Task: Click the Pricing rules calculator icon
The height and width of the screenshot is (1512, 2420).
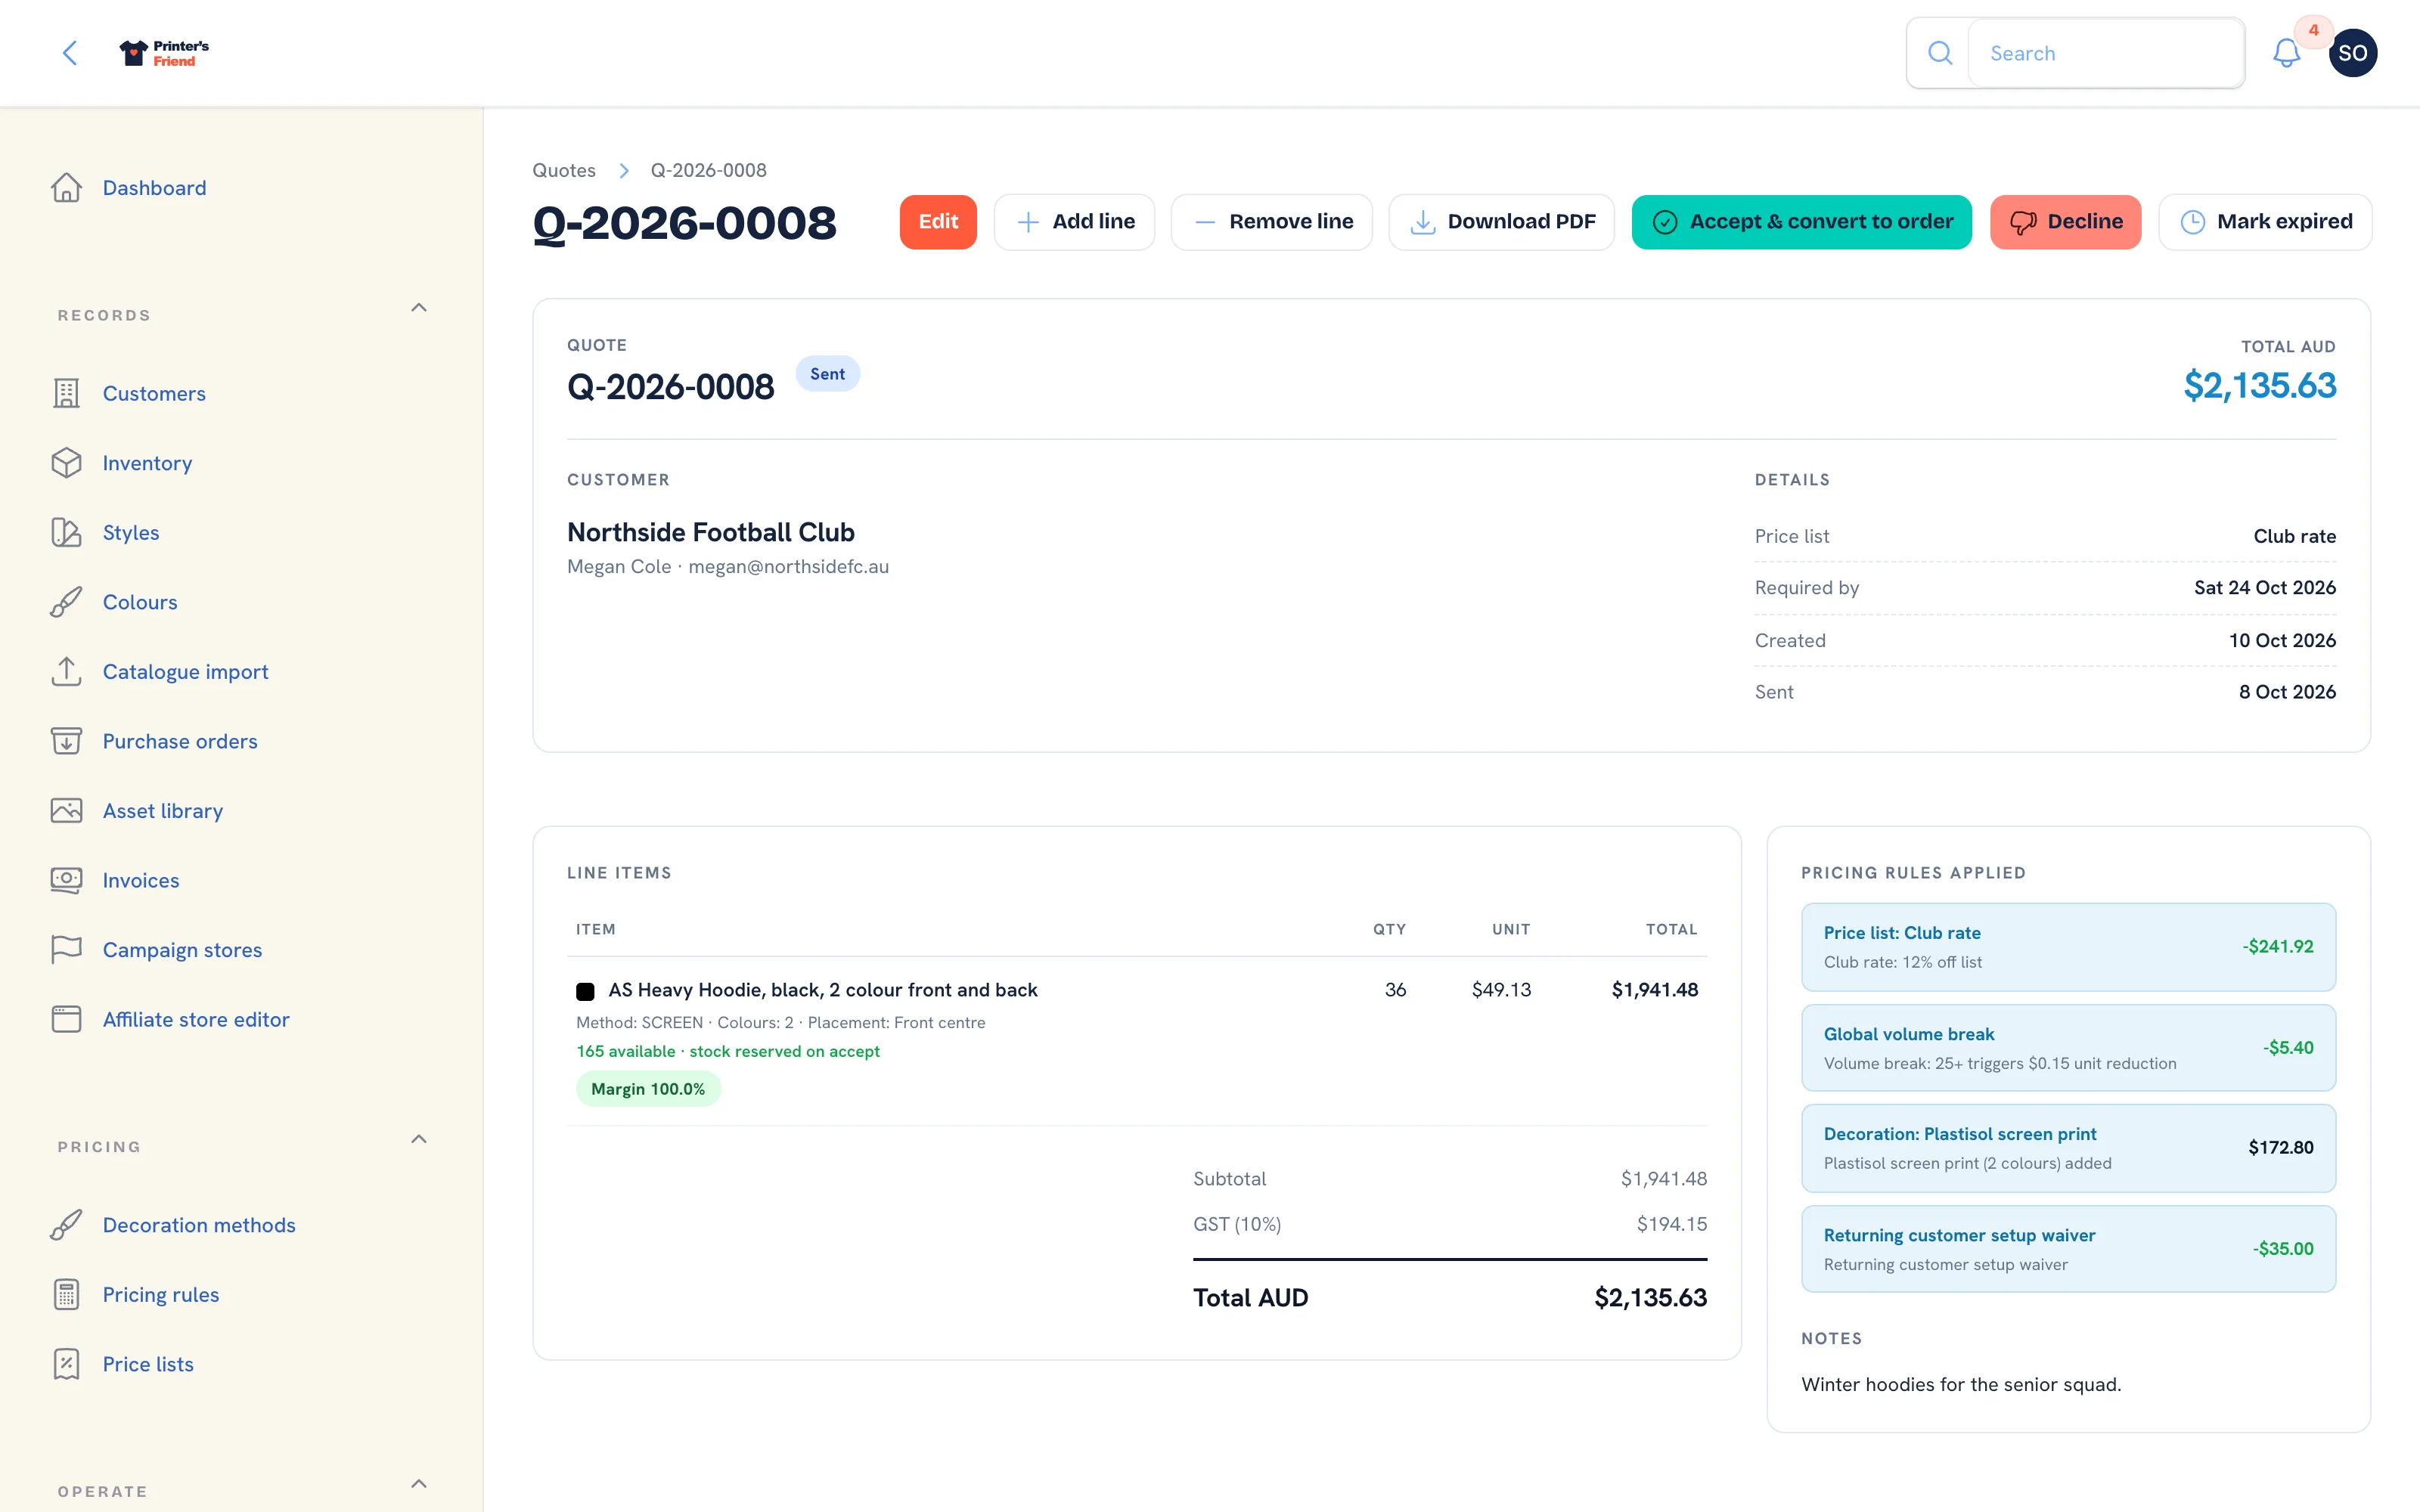Action: (x=66, y=1294)
